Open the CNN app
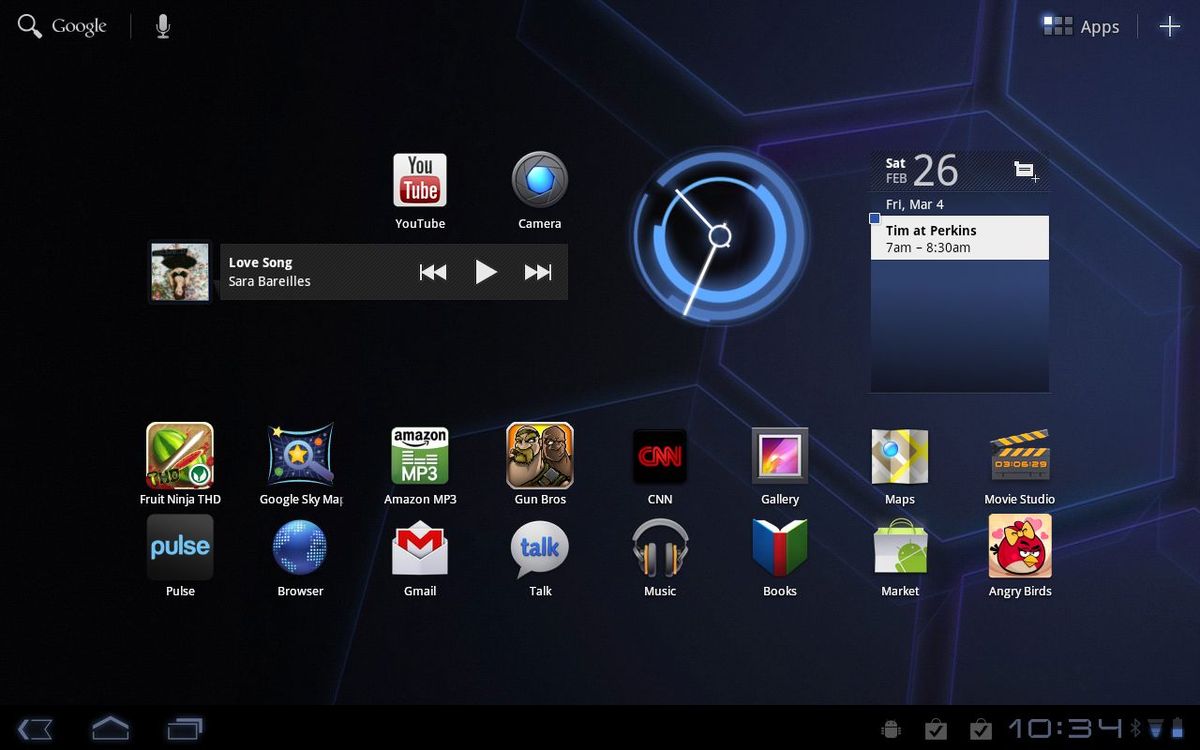 (x=659, y=455)
